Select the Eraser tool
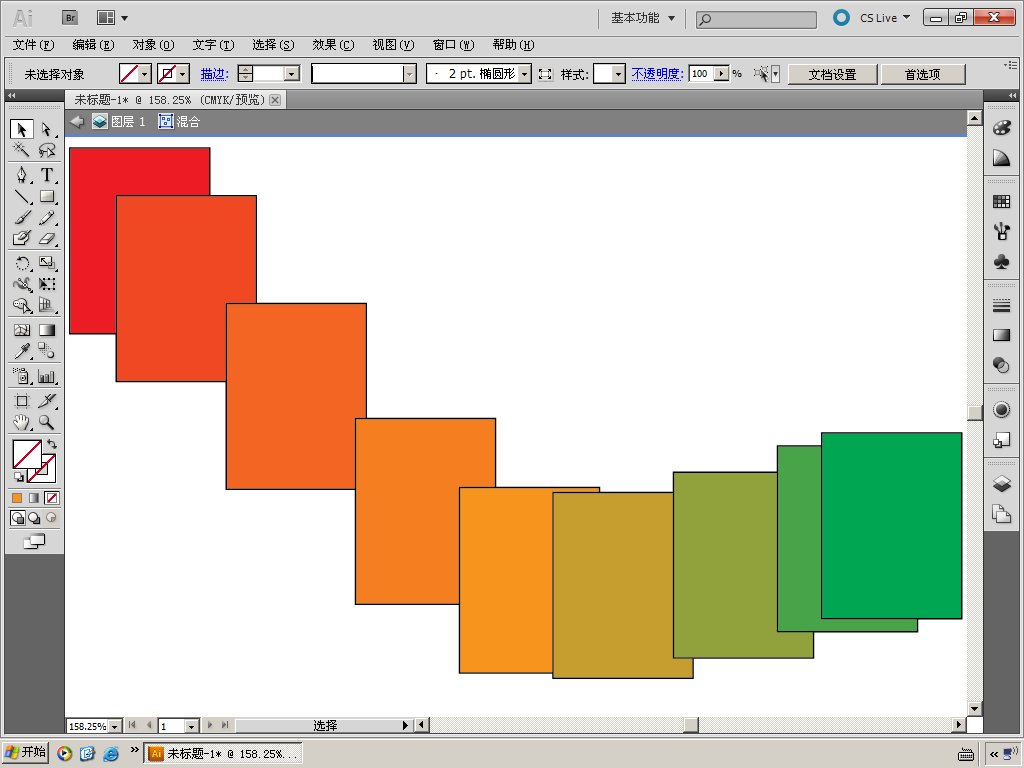This screenshot has width=1024, height=768. 46,238
